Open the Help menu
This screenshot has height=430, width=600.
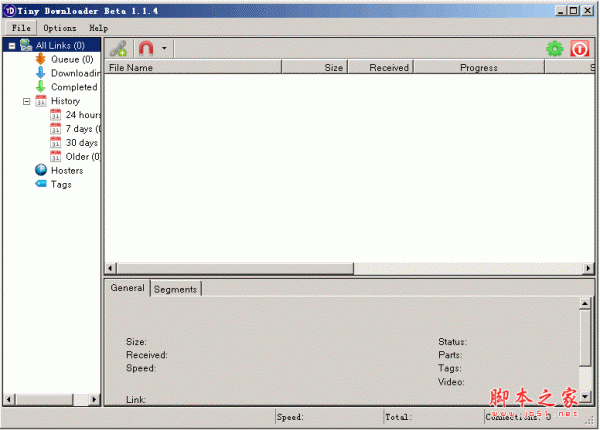tap(98, 28)
